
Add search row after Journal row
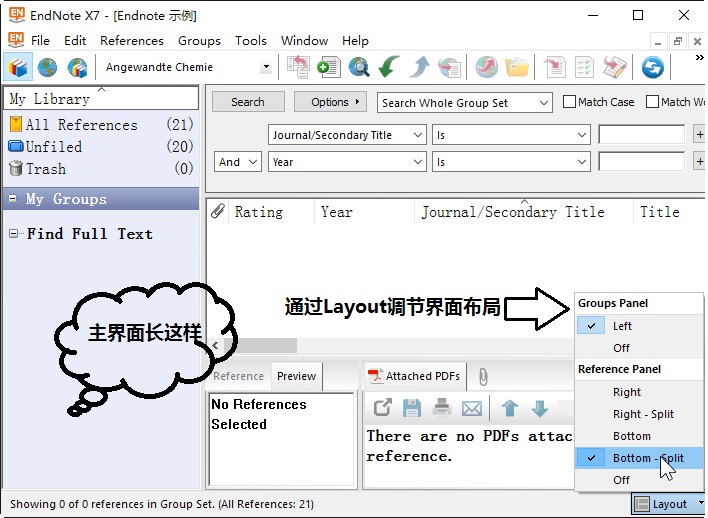(699, 135)
